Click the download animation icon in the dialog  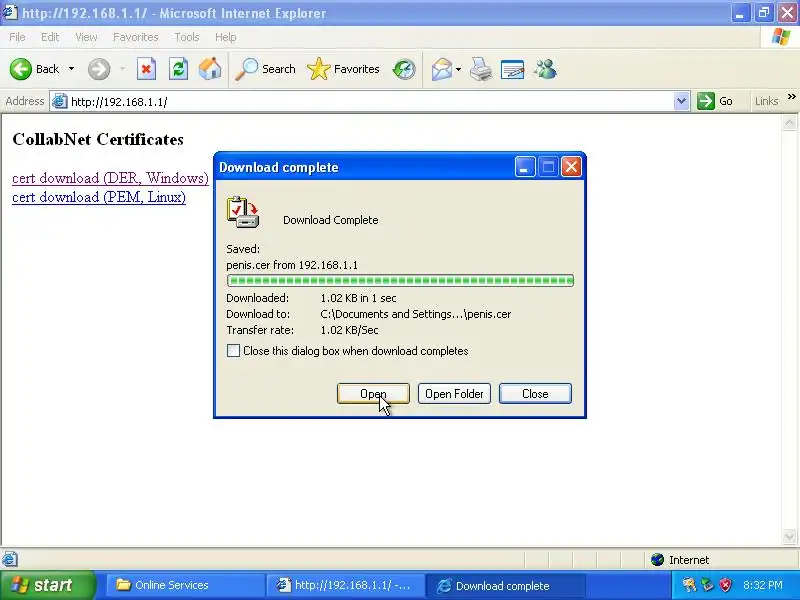(243, 212)
